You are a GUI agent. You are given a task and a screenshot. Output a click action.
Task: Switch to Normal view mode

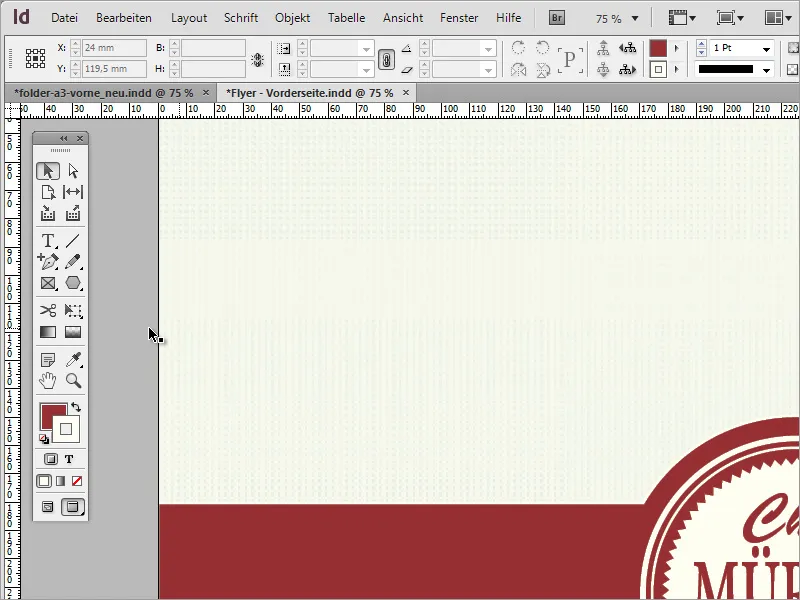point(47,507)
